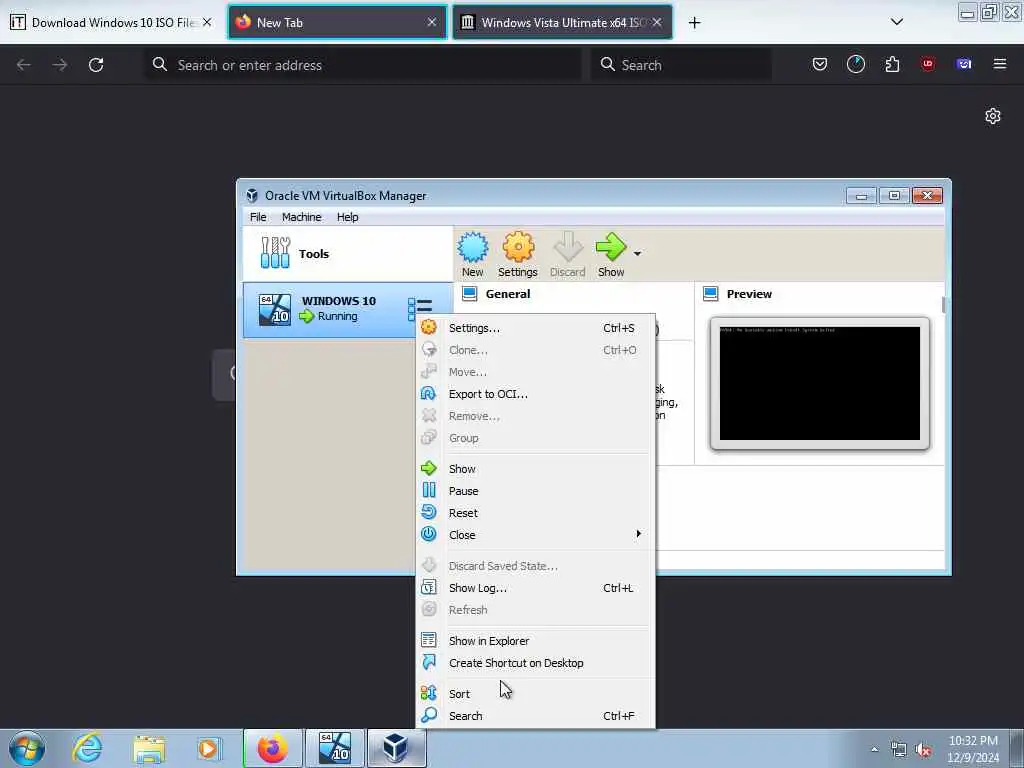Choose Show Log… in the context menu
This screenshot has width=1024, height=768.
point(536,588)
